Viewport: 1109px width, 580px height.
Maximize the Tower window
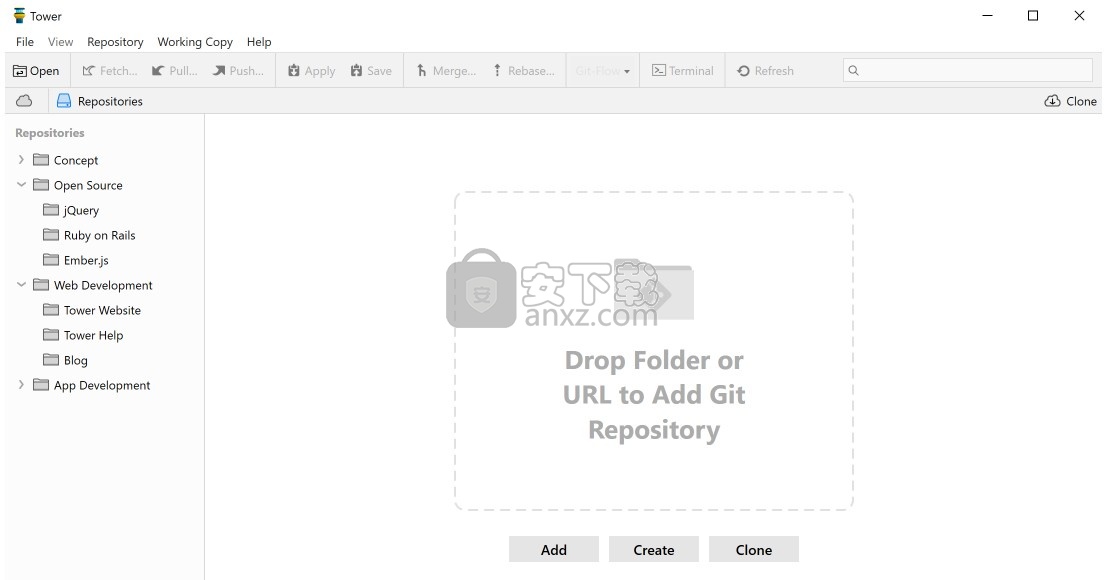pos(1033,16)
